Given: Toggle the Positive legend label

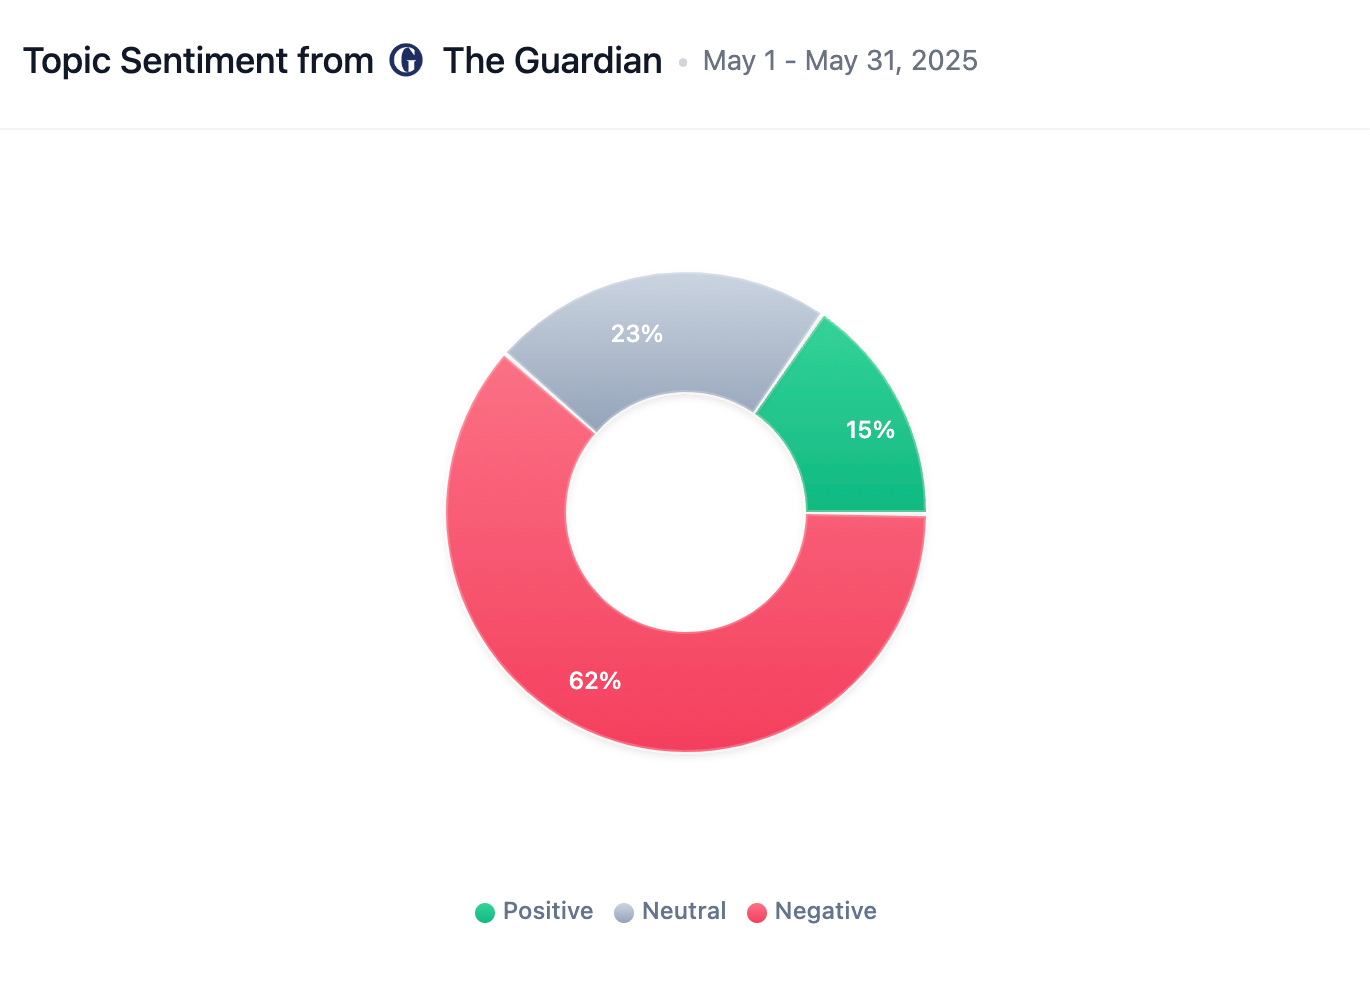Looking at the screenshot, I should (x=547, y=911).
